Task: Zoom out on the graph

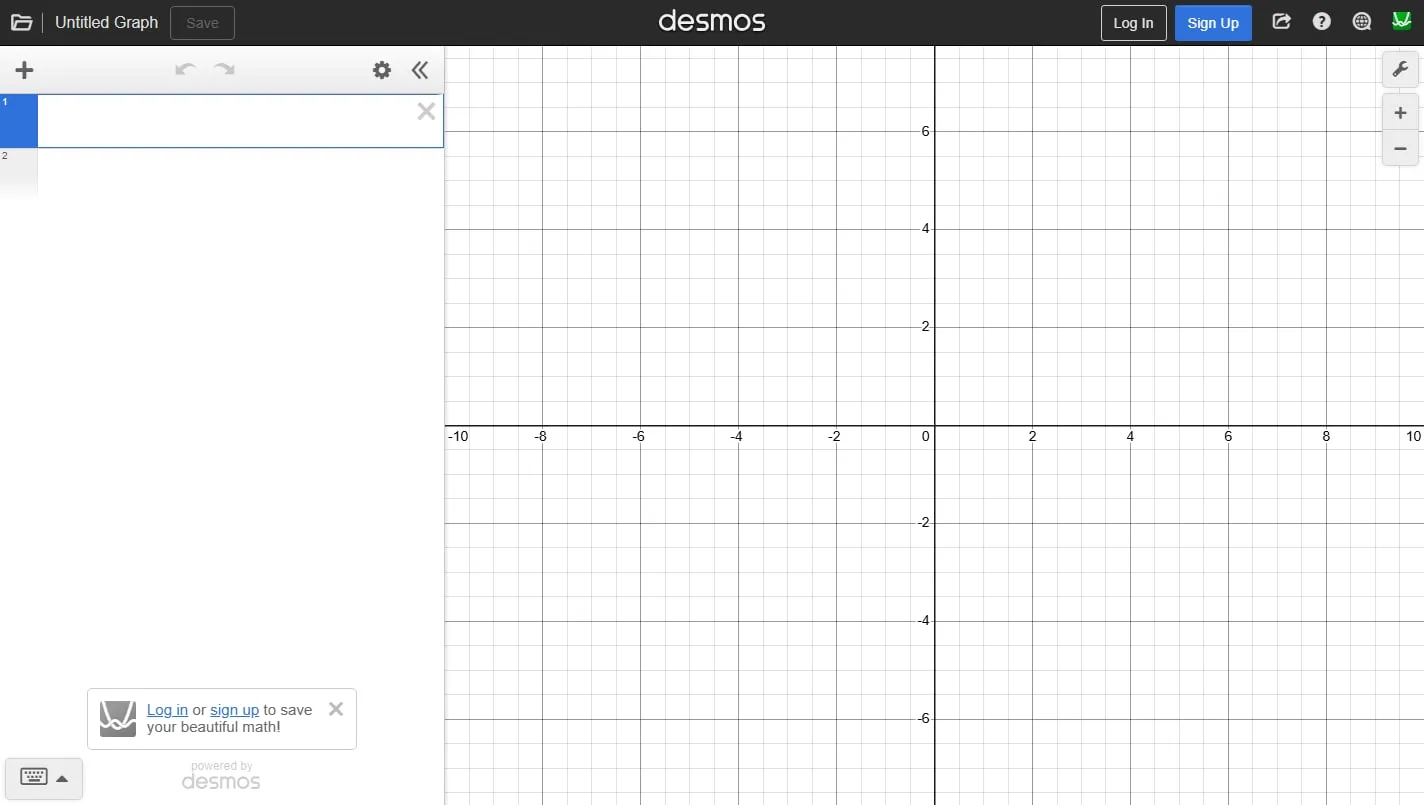Action: click(1400, 148)
